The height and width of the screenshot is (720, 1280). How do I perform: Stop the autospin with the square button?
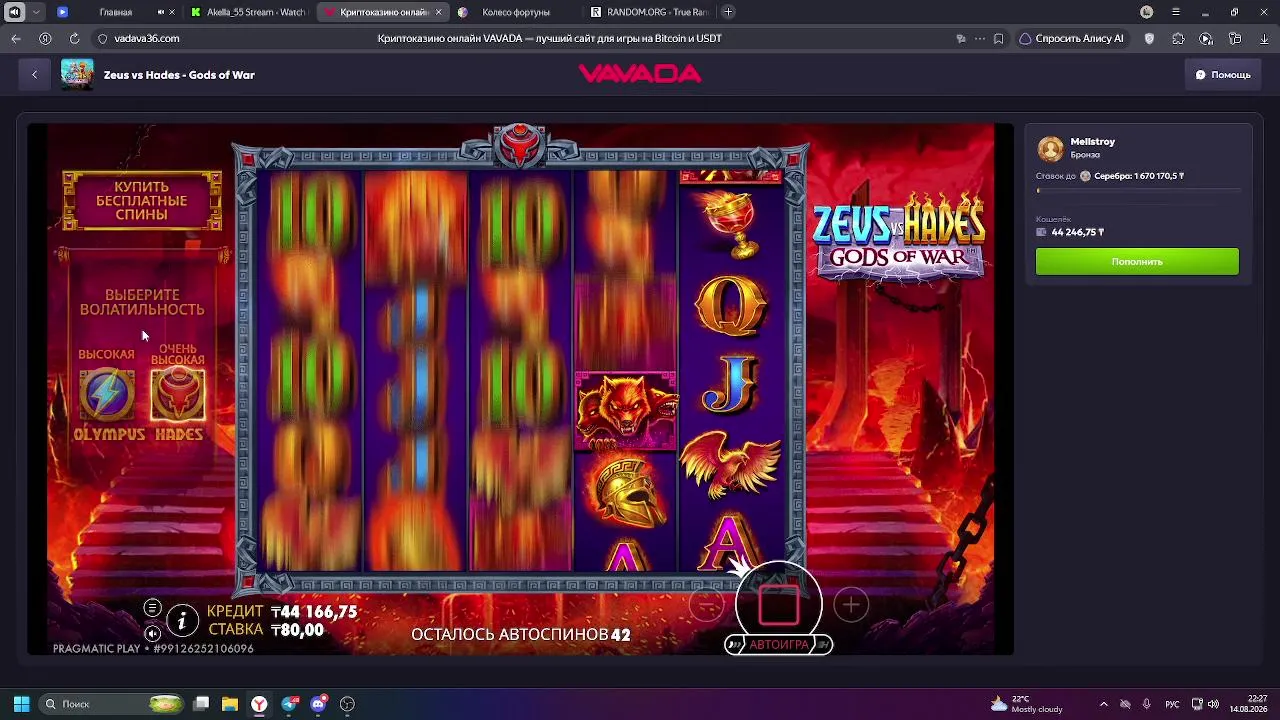(x=779, y=604)
